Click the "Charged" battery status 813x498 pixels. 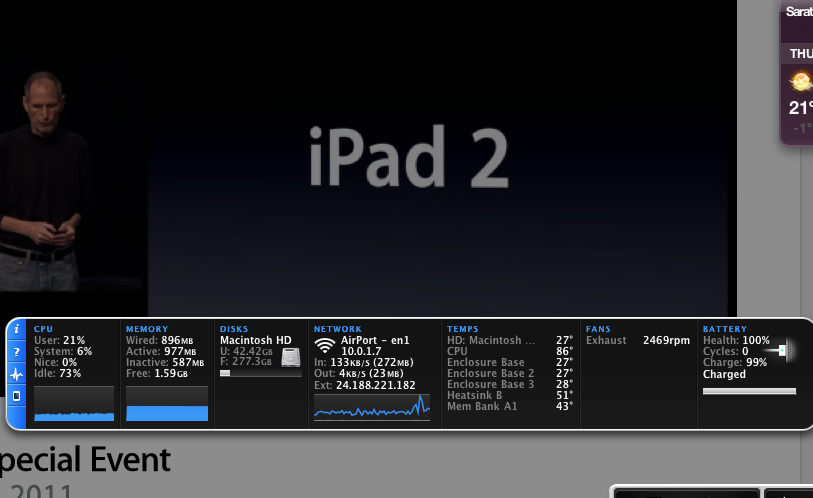tap(724, 374)
